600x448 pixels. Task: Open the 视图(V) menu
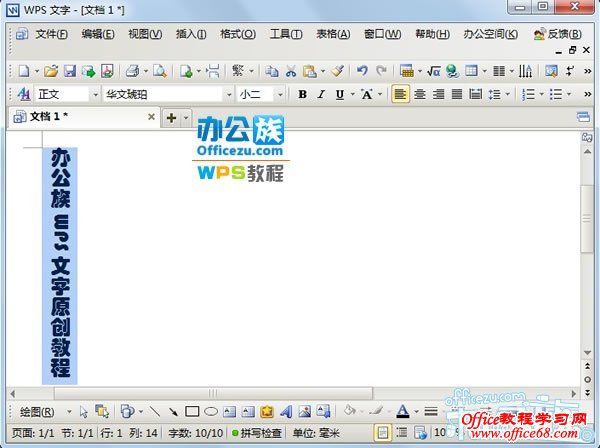click(x=145, y=34)
